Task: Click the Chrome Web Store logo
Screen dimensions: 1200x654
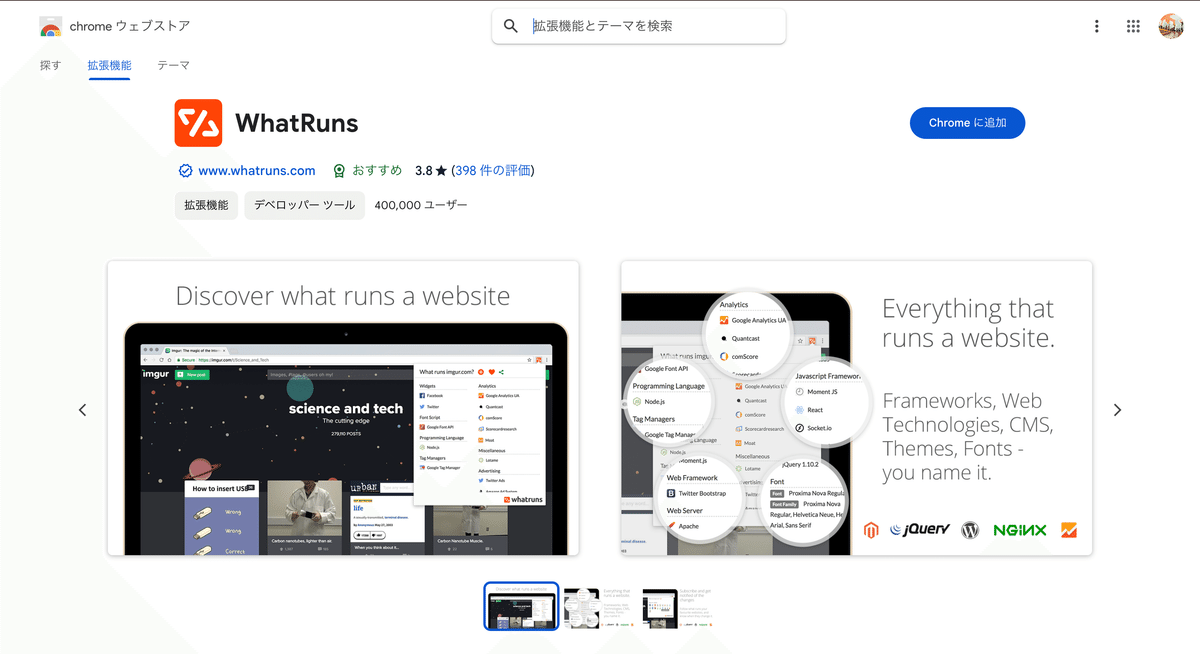Action: click(x=50, y=26)
